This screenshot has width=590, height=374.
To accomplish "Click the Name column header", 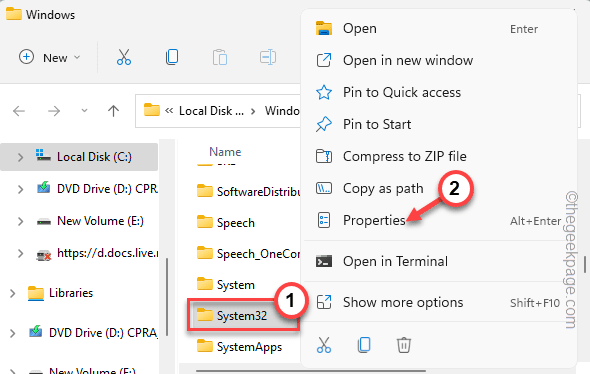I will point(225,152).
